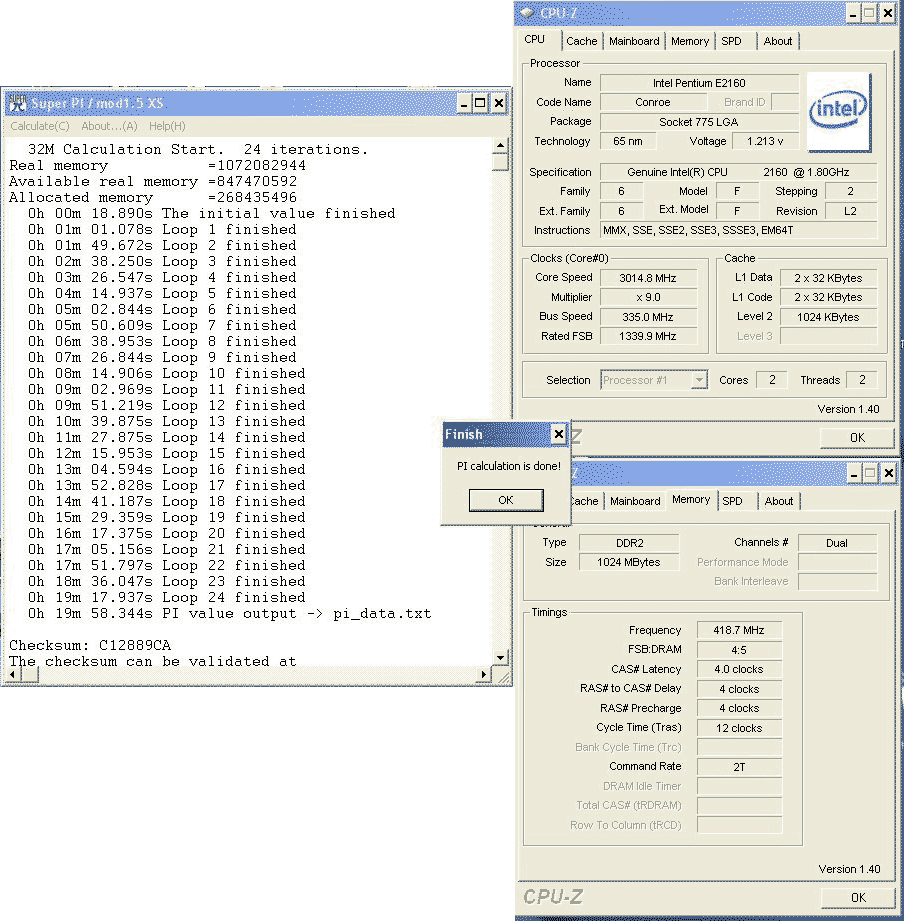The image size is (904, 921).
Task: Click the Package value Socket 775 LGA
Action: [699, 122]
